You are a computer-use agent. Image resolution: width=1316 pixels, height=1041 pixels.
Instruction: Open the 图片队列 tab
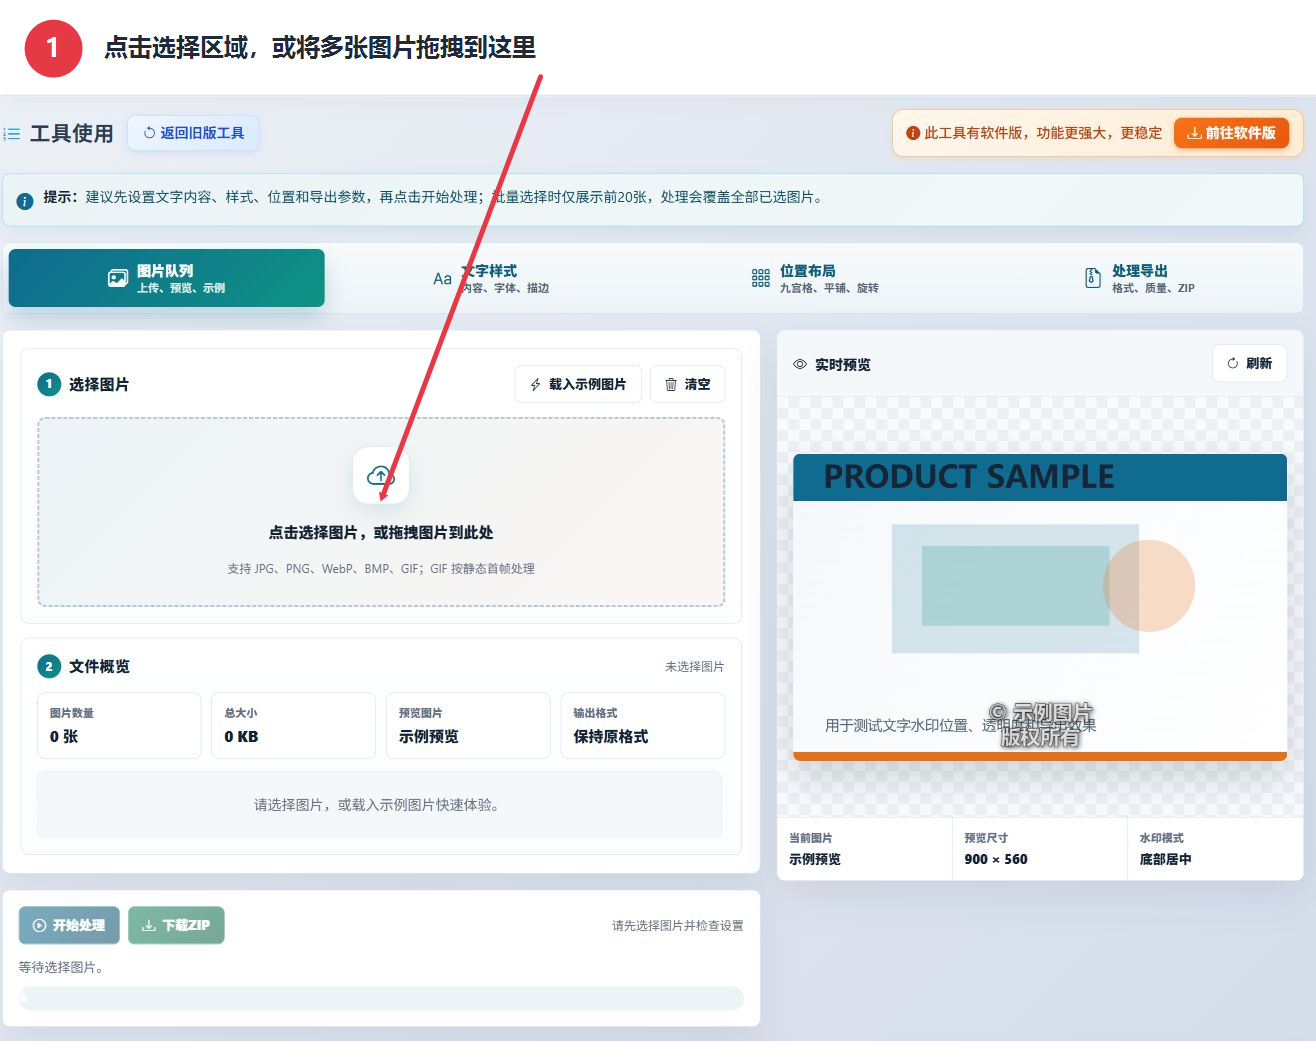[x=166, y=278]
